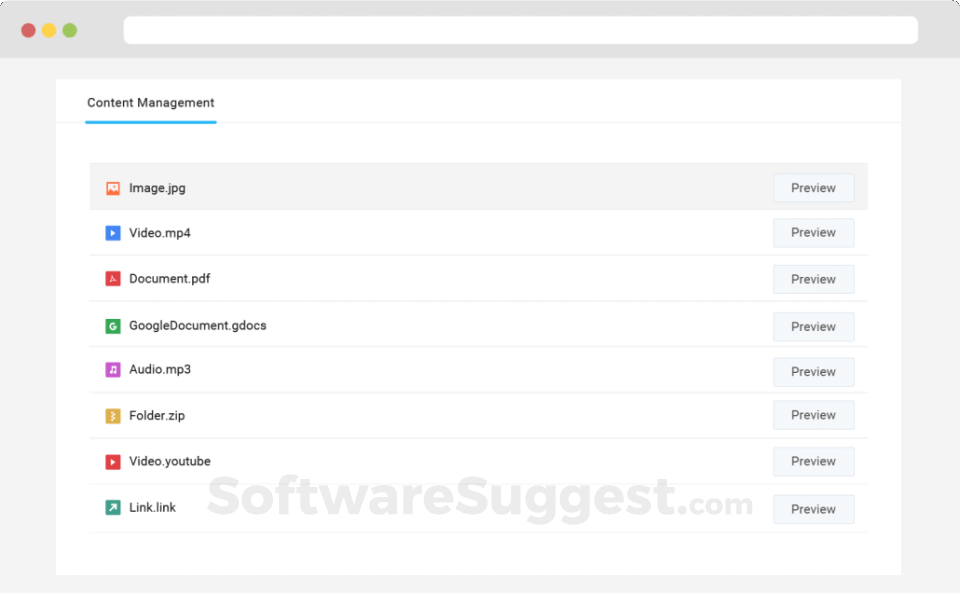Screen dimensions: 960x594
Task: Click the red PDF icon beside Document.pdf
Action: (113, 279)
